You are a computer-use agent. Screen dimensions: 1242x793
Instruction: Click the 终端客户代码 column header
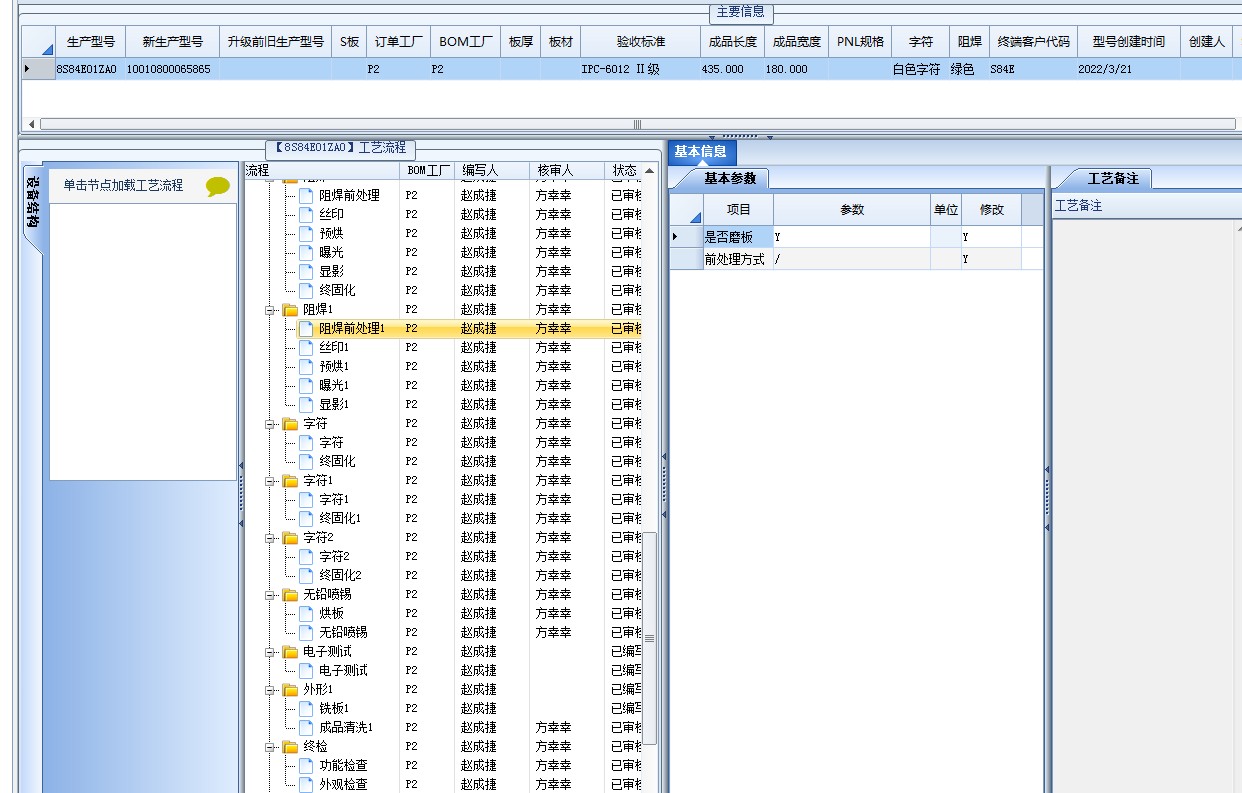tap(1034, 42)
